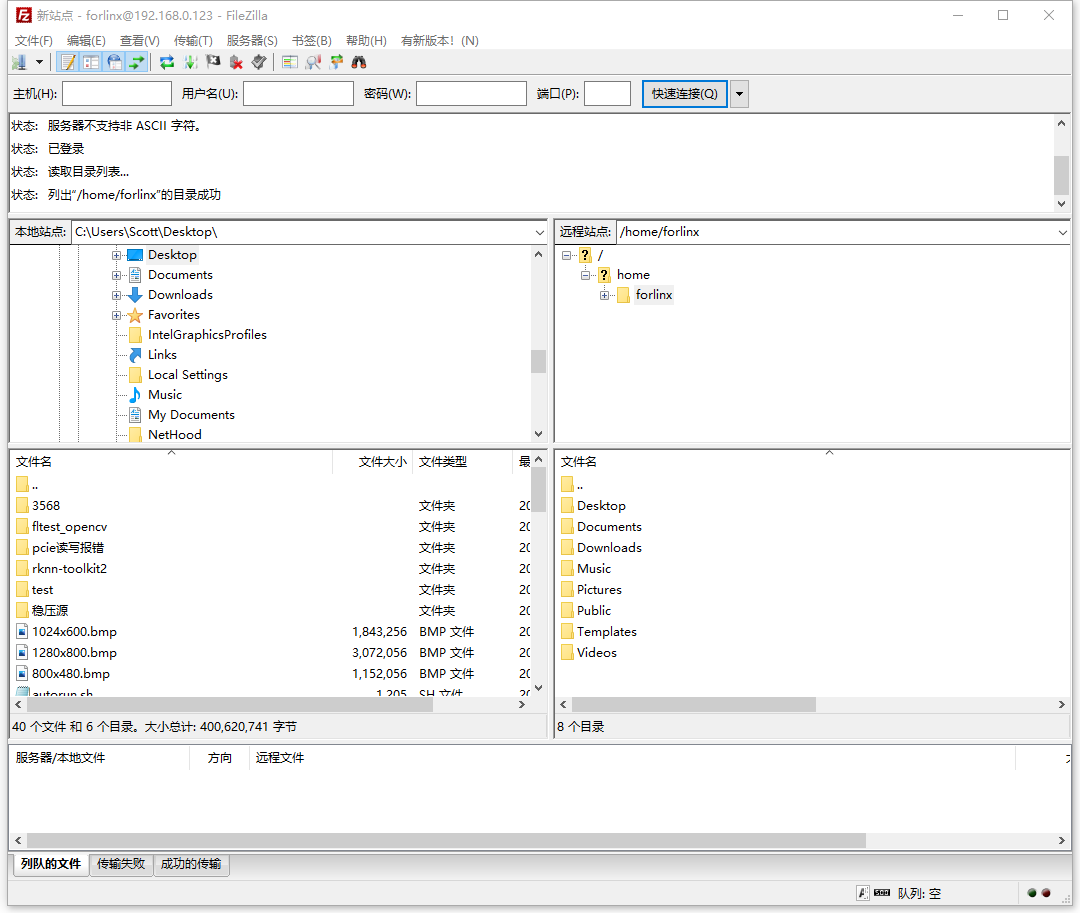Click the 主机(H) host input field
The image size is (1080, 913).
point(117,94)
